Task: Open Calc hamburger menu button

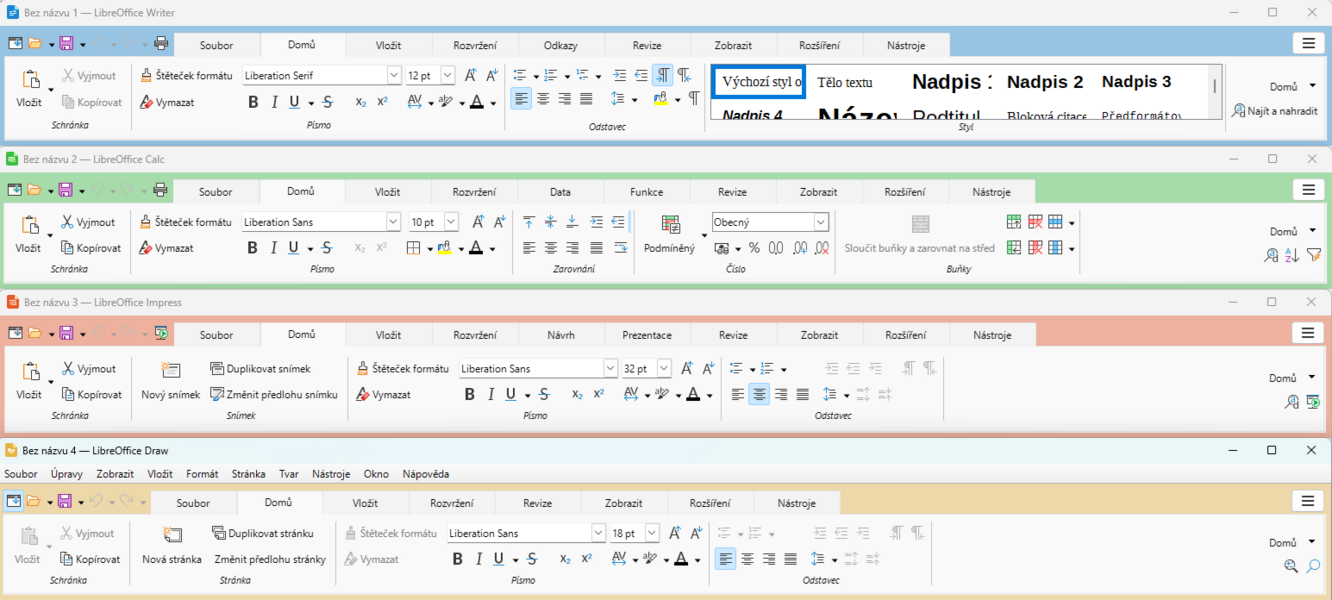Action: (x=1308, y=190)
